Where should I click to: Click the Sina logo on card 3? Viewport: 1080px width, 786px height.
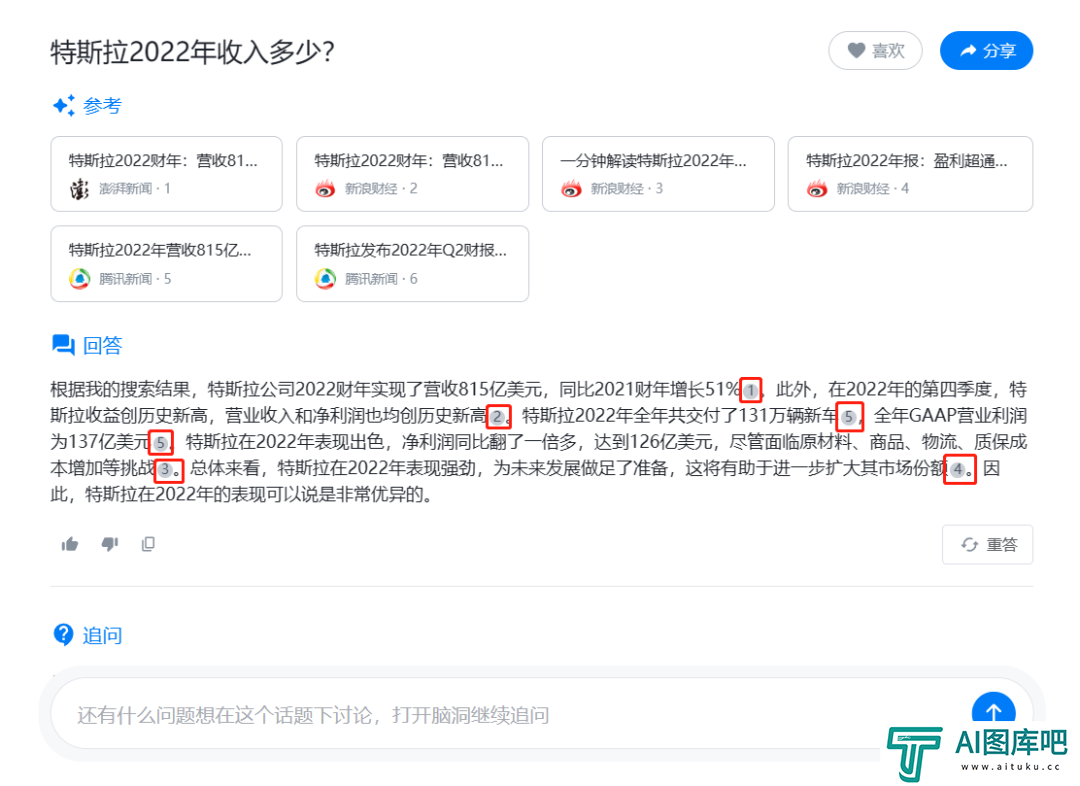571,189
